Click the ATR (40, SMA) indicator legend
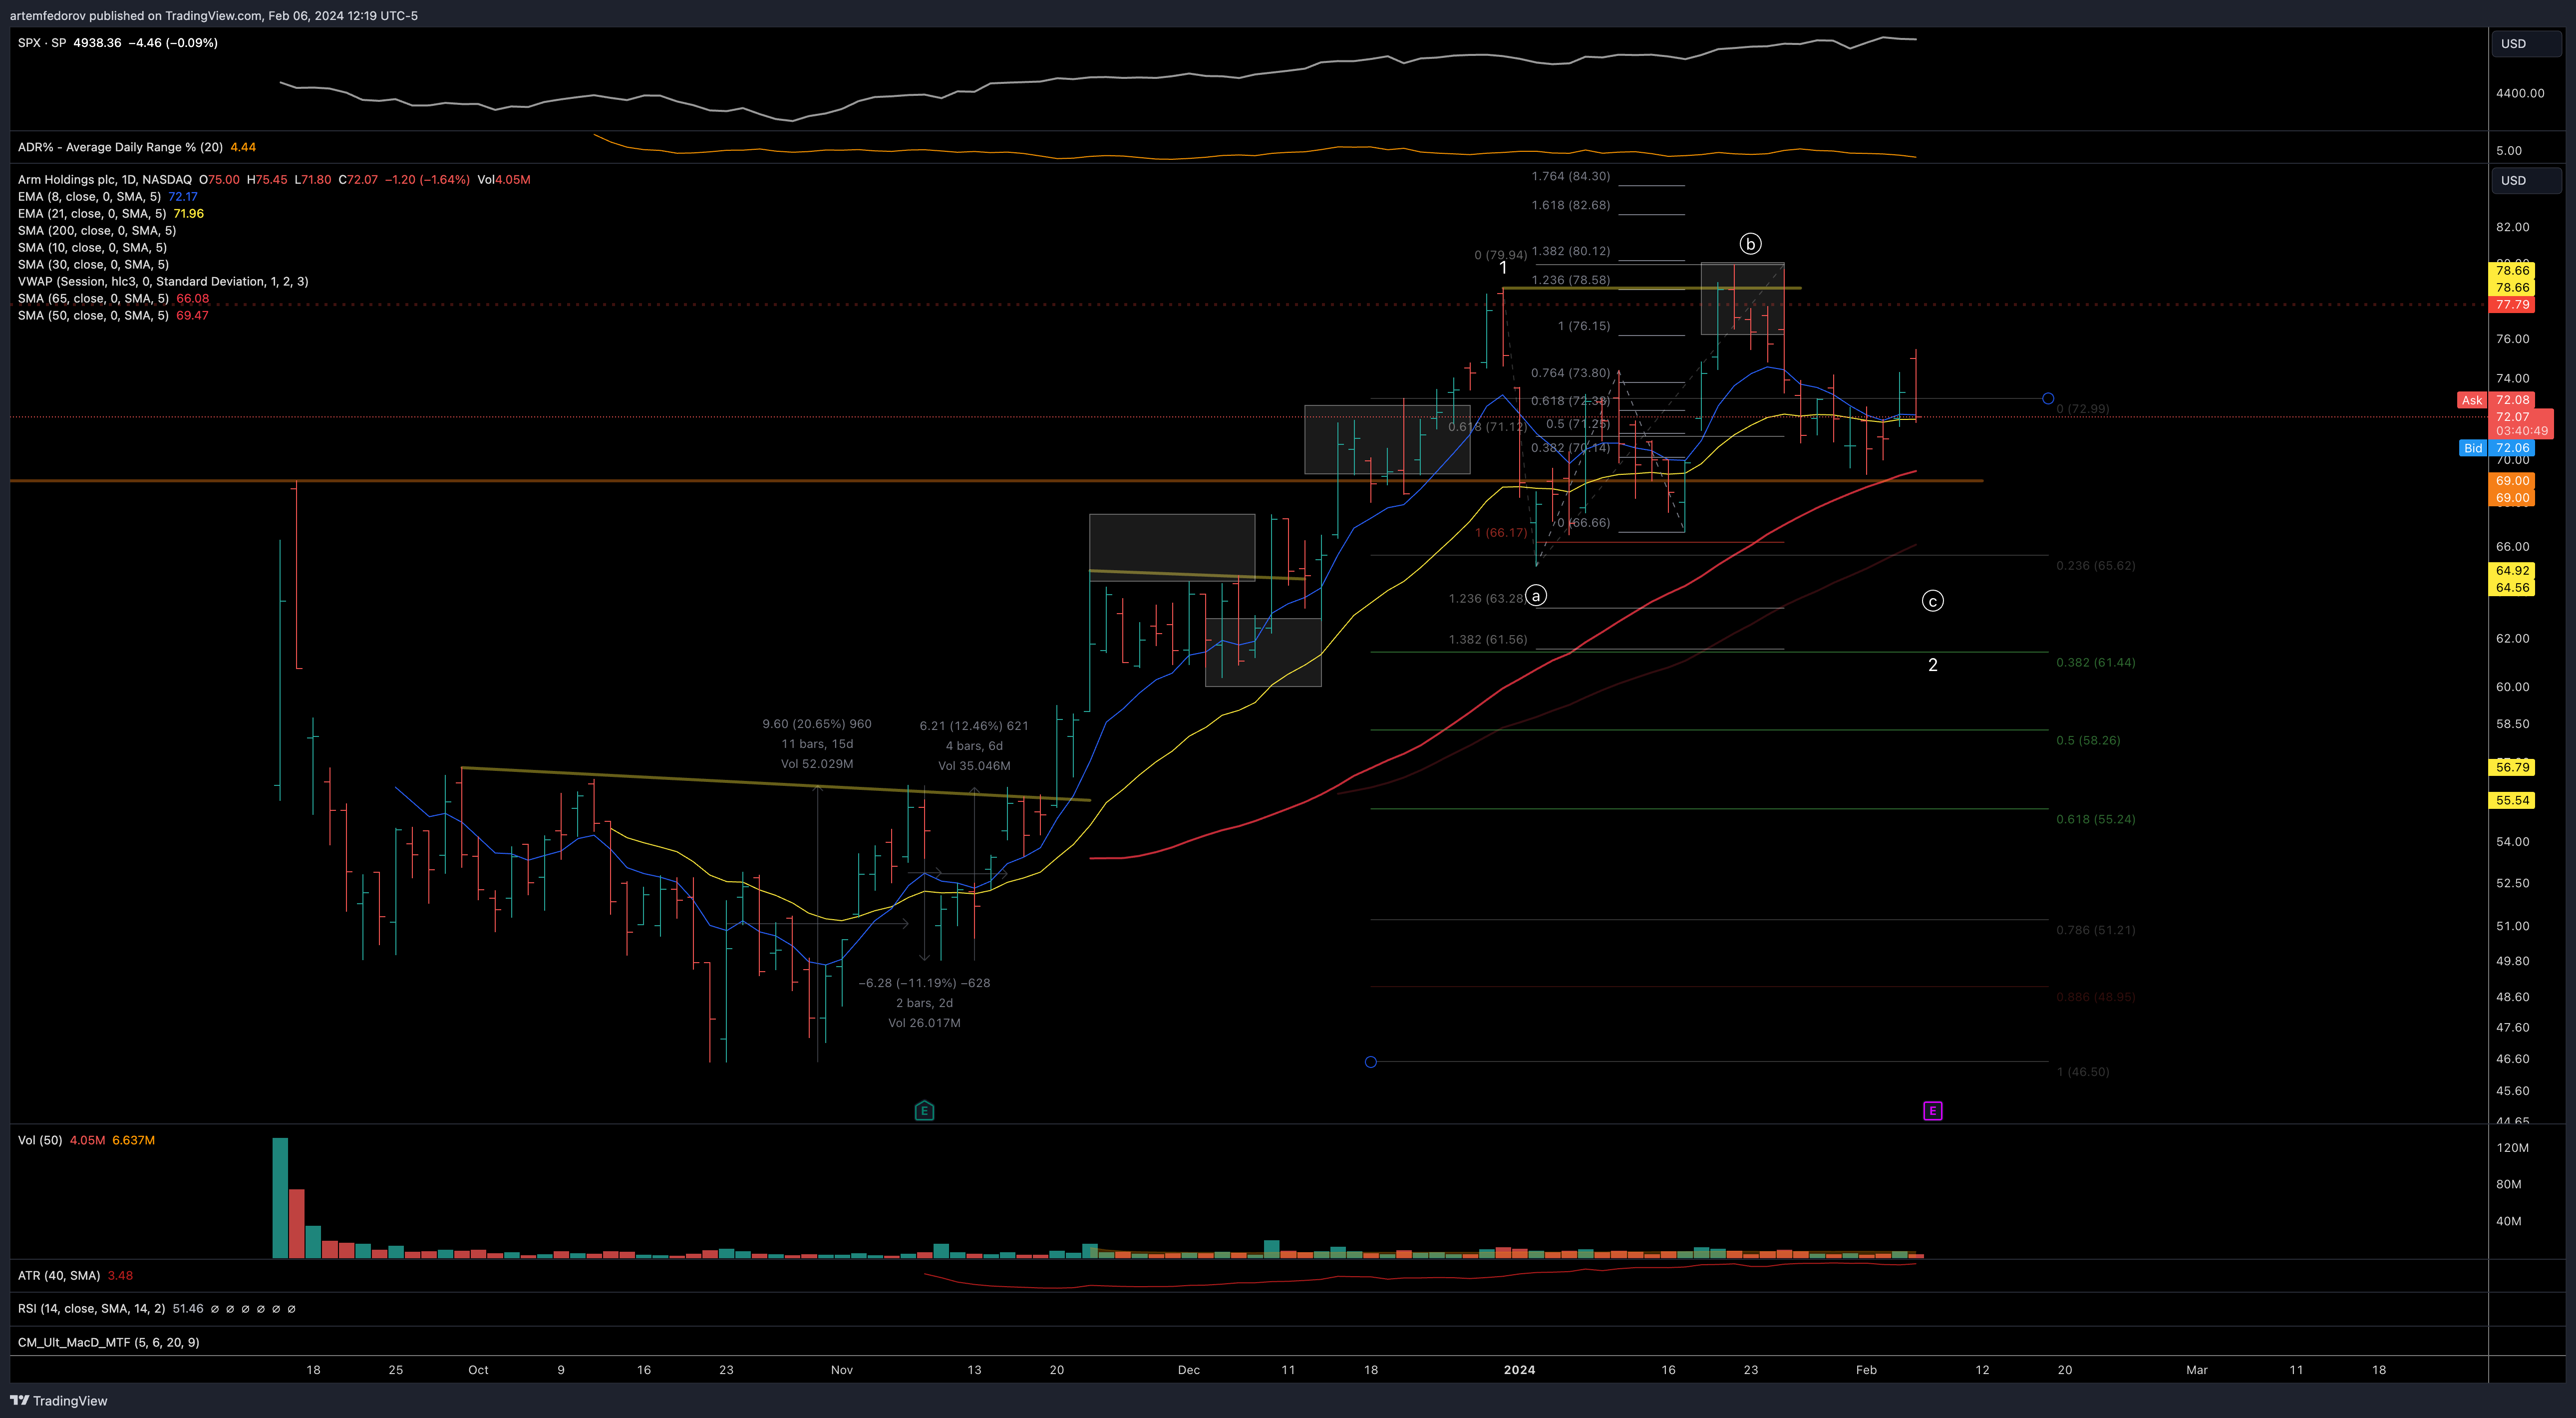This screenshot has width=2576, height=1418. click(x=75, y=1275)
